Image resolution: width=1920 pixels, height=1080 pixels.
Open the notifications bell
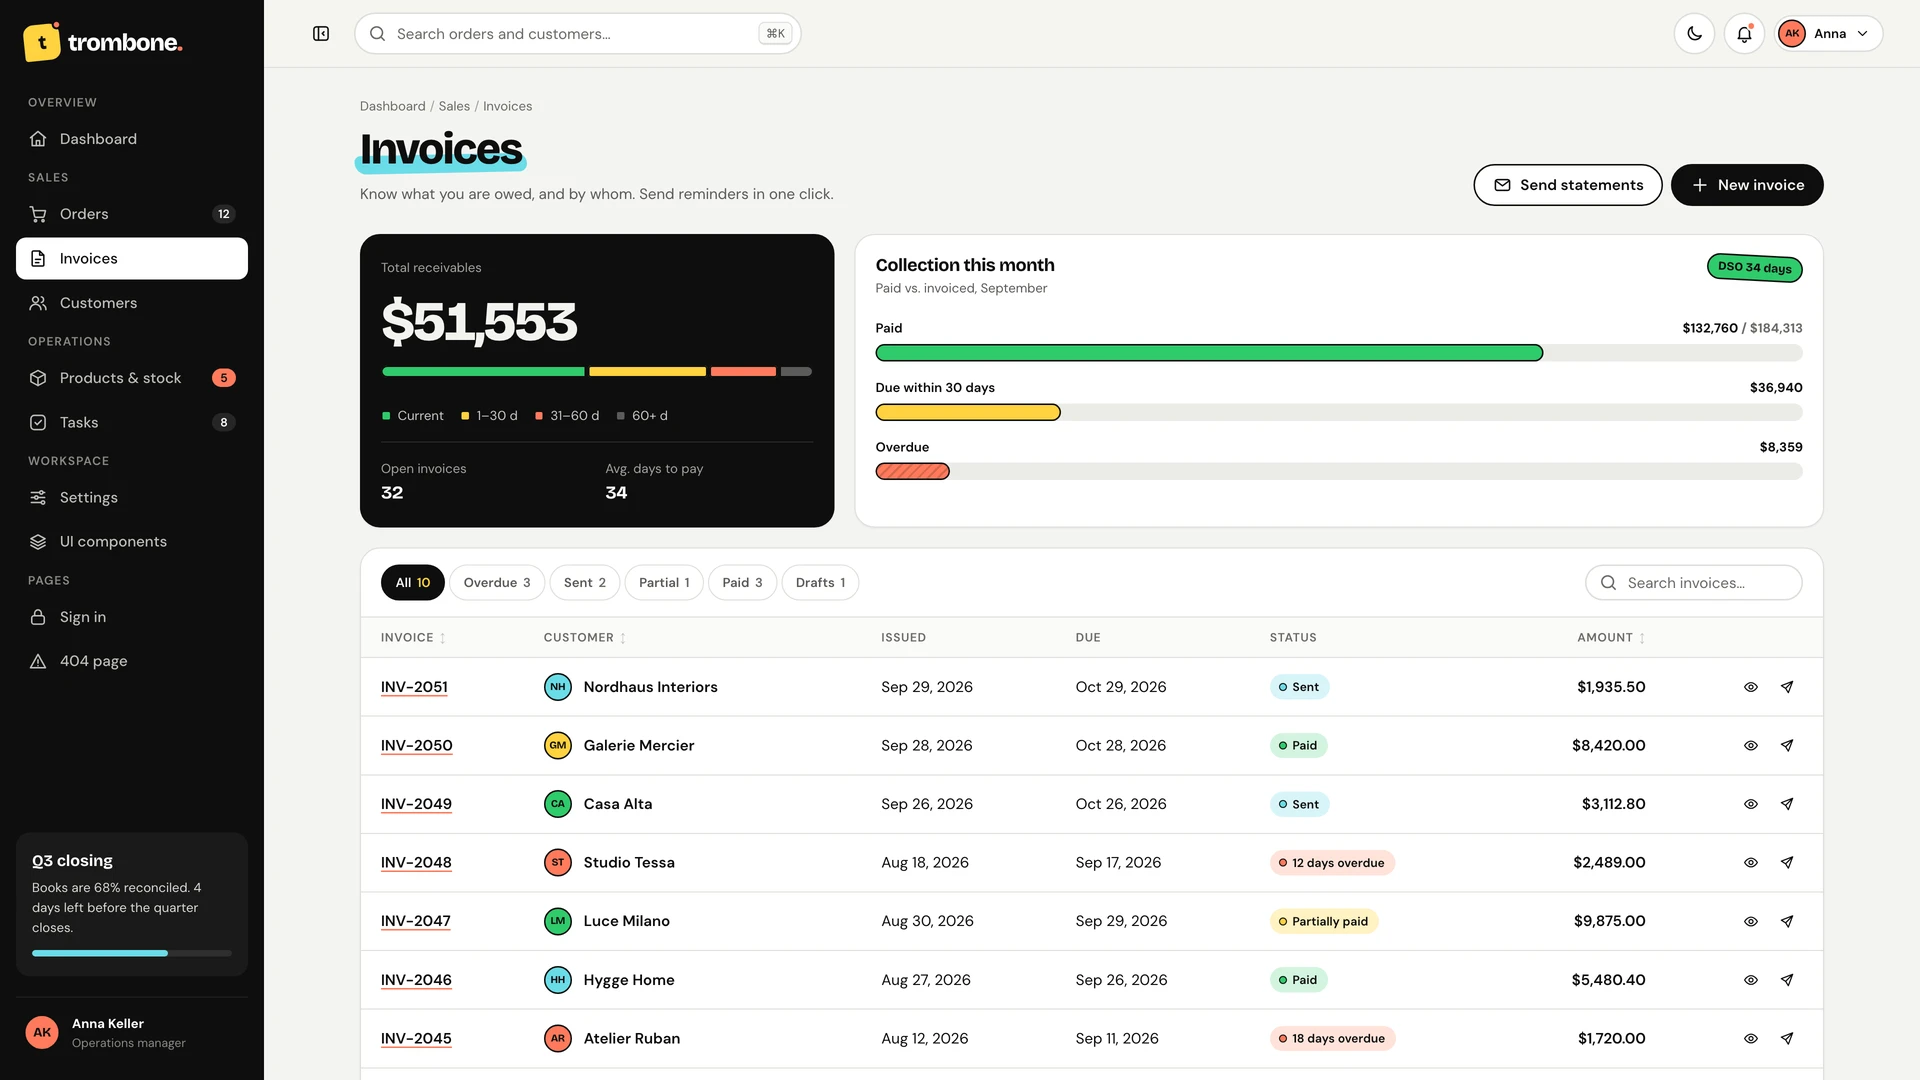click(x=1744, y=34)
